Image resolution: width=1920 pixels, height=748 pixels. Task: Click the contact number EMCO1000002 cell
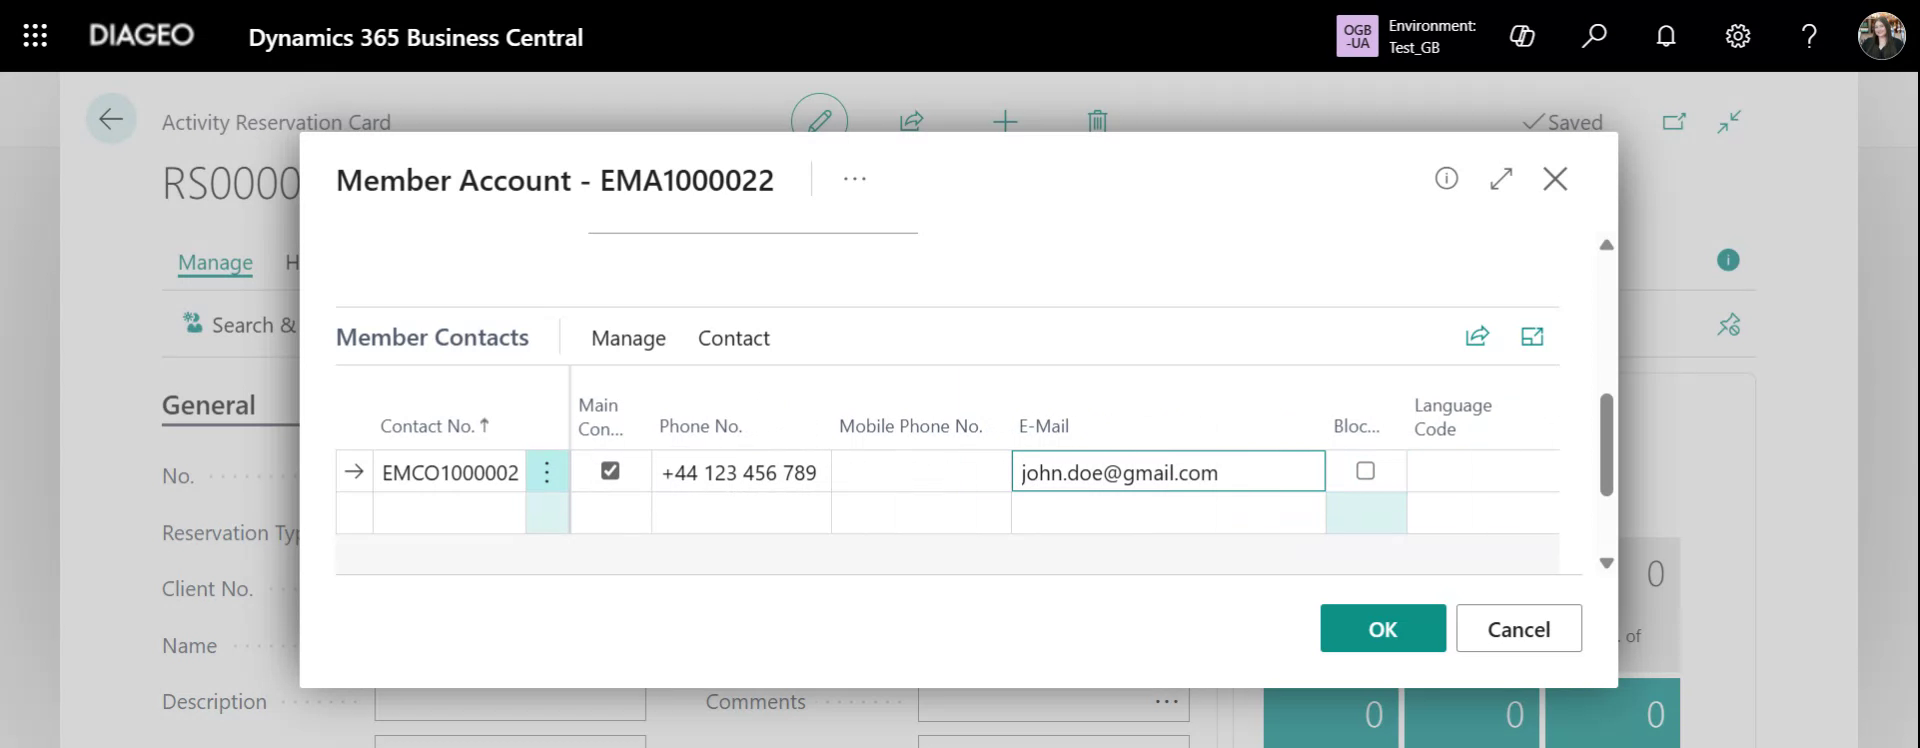pyautogui.click(x=450, y=472)
